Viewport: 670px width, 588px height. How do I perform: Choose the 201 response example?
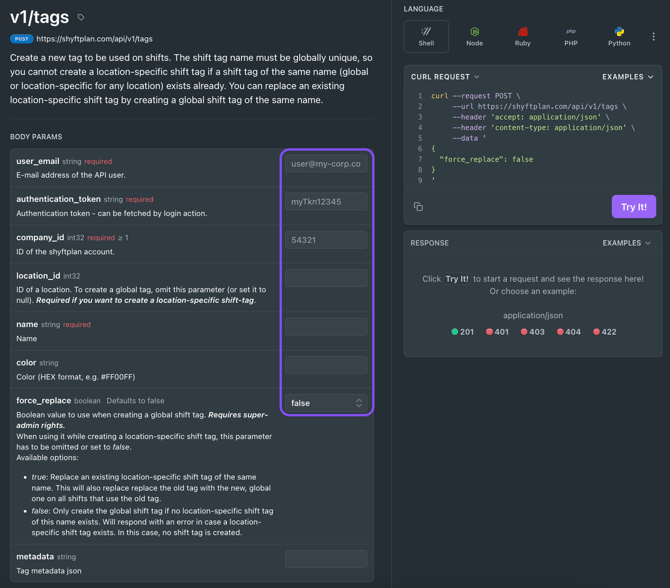pos(462,332)
